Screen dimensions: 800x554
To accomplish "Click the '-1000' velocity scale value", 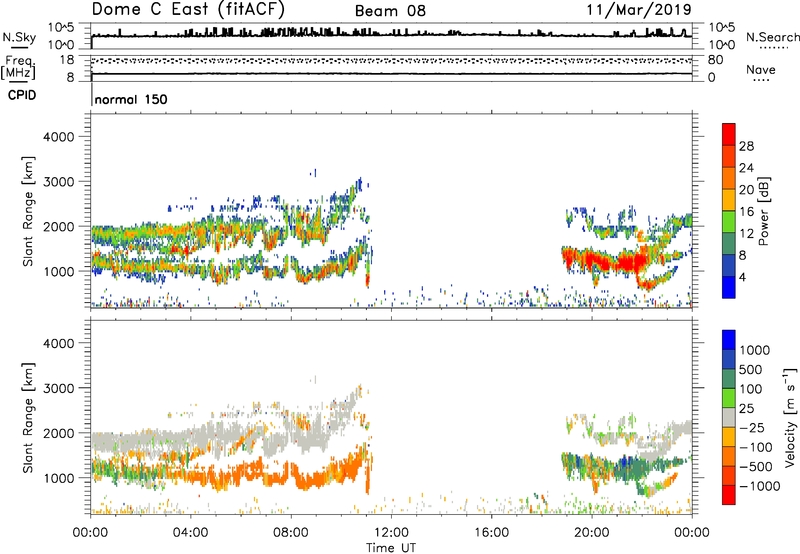I will [759, 486].
